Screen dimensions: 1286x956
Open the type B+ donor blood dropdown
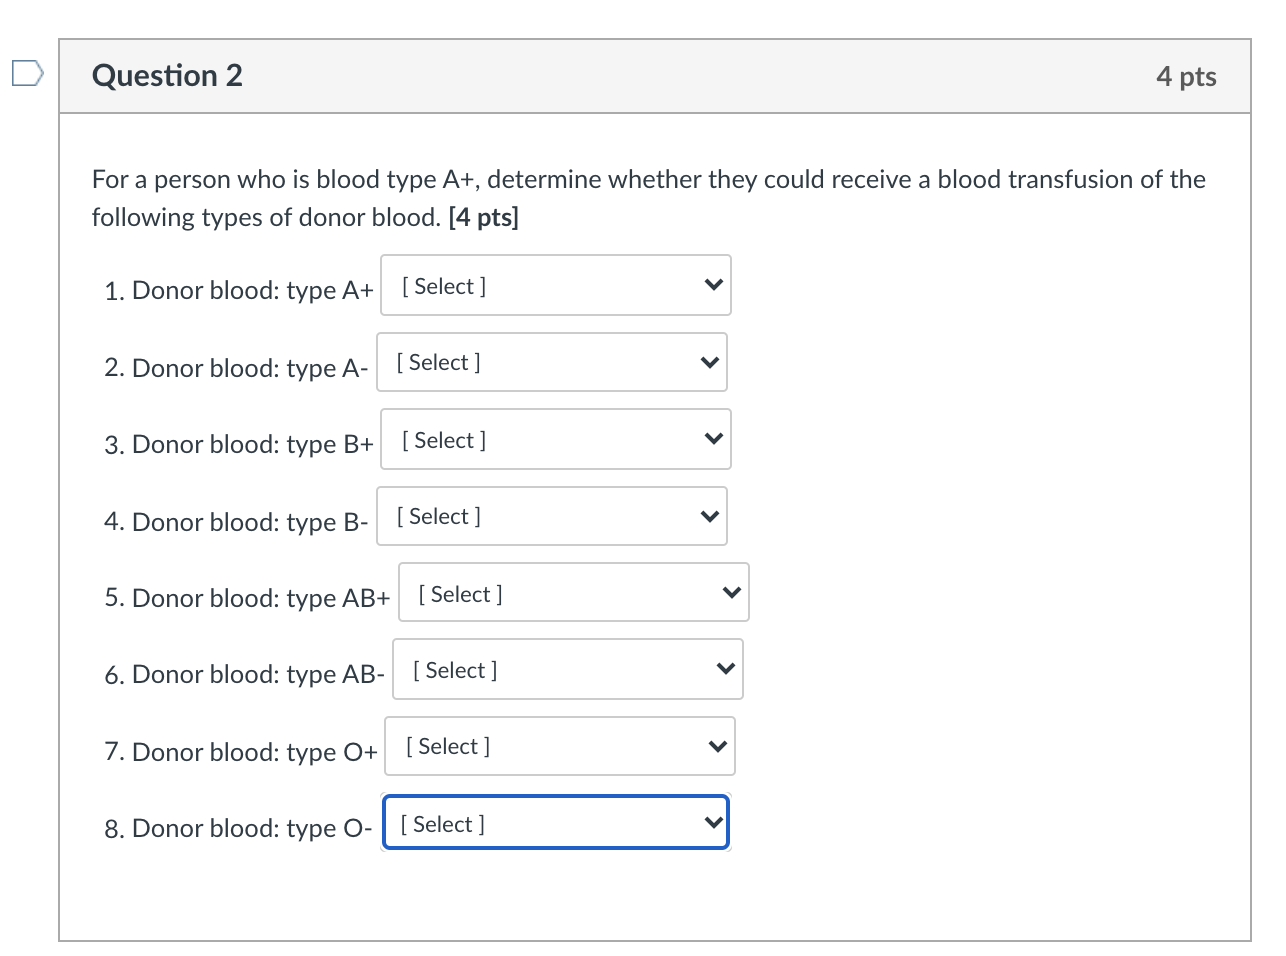coord(556,439)
